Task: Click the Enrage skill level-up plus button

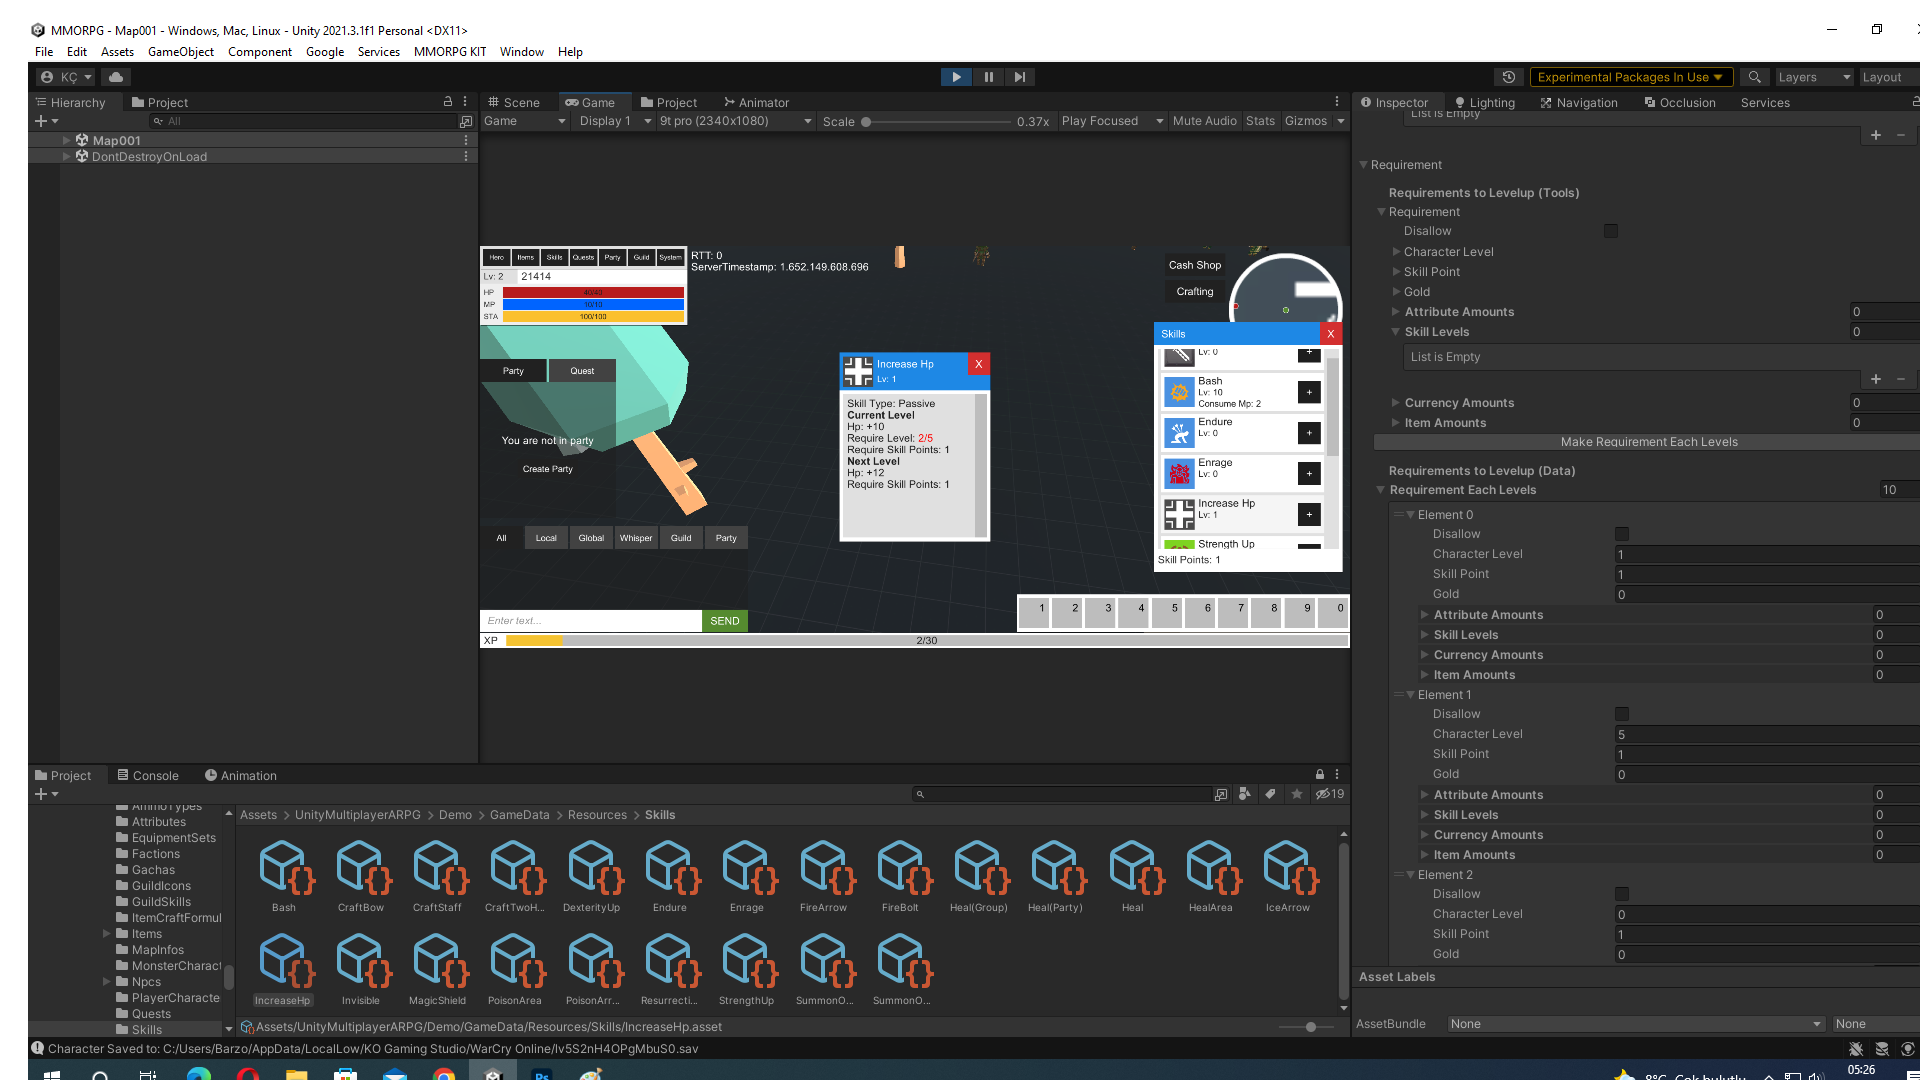Action: [x=1309, y=473]
